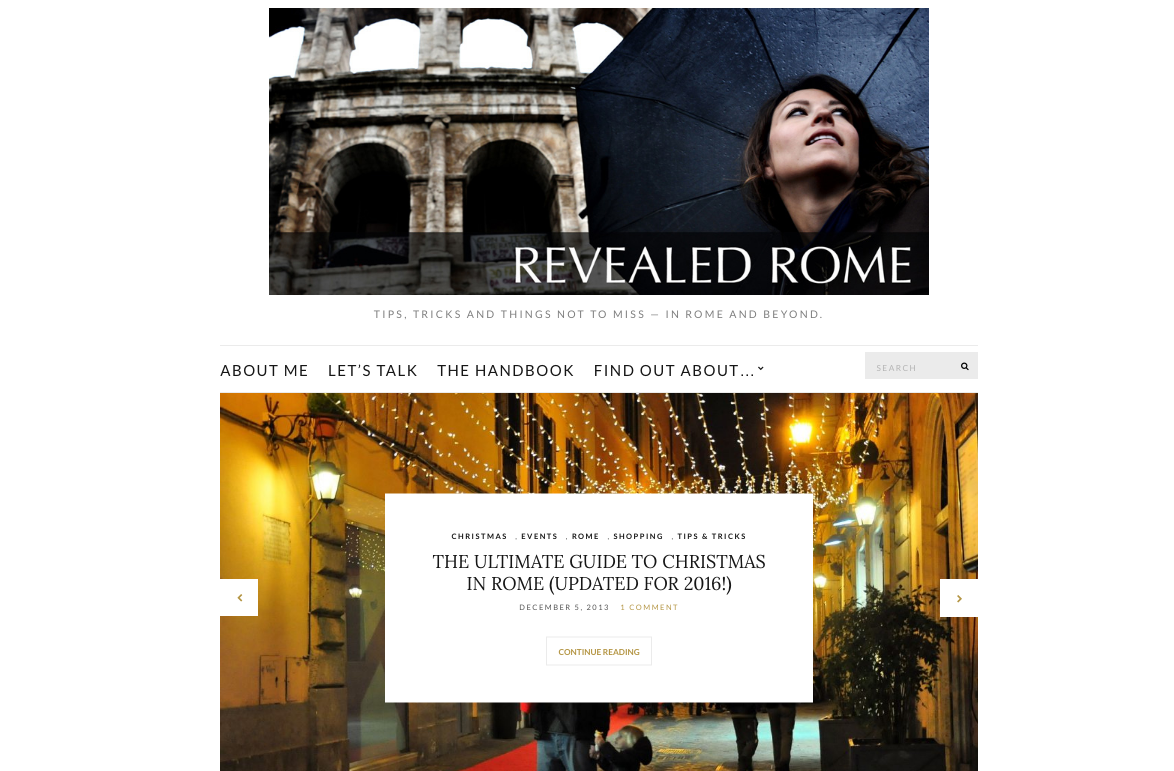1174x771 pixels.
Task: Go to the previous slide arrow
Action: pos(239,597)
